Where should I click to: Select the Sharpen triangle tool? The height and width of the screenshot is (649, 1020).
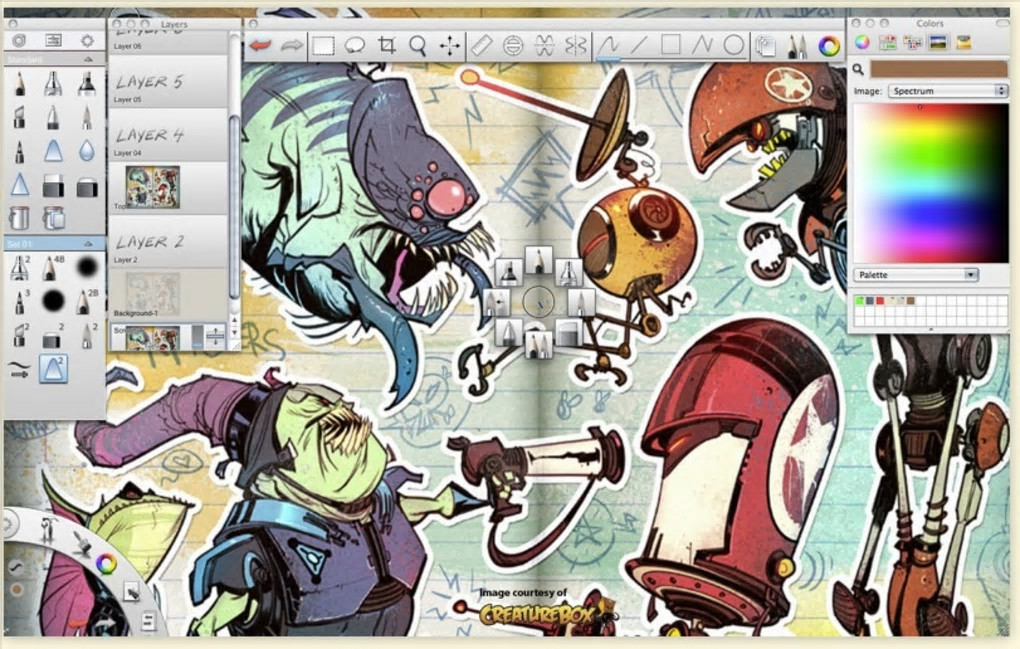pyautogui.click(x=20, y=185)
